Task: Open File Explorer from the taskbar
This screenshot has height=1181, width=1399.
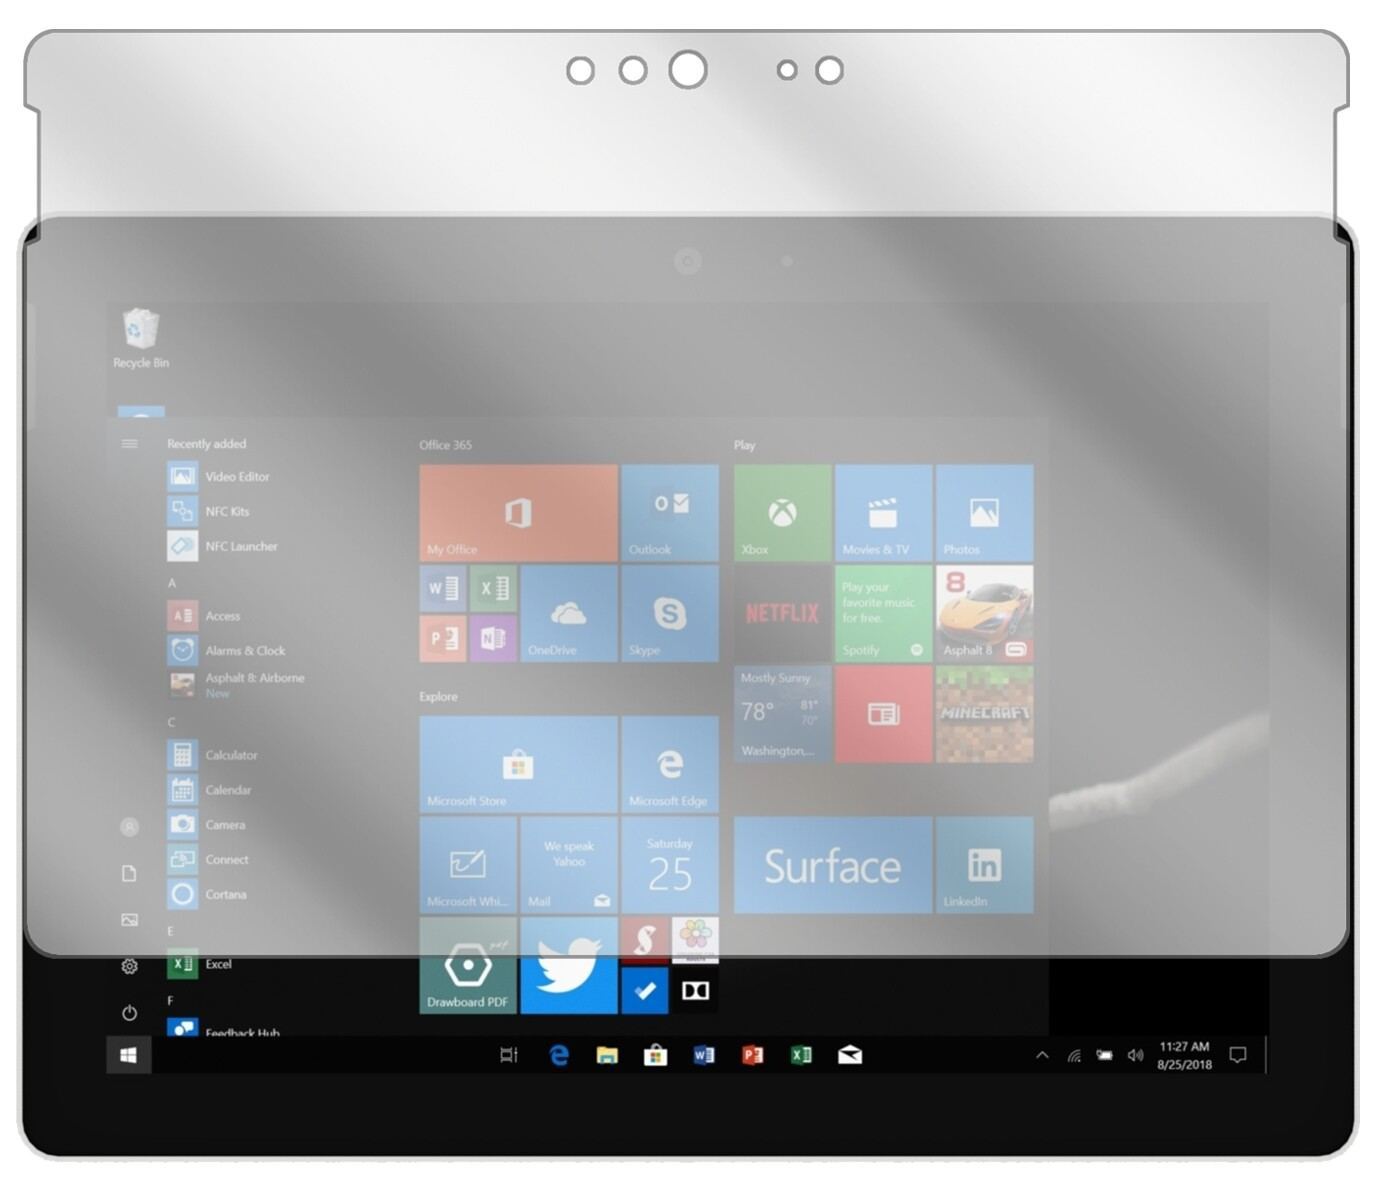Action: pyautogui.click(x=607, y=1055)
